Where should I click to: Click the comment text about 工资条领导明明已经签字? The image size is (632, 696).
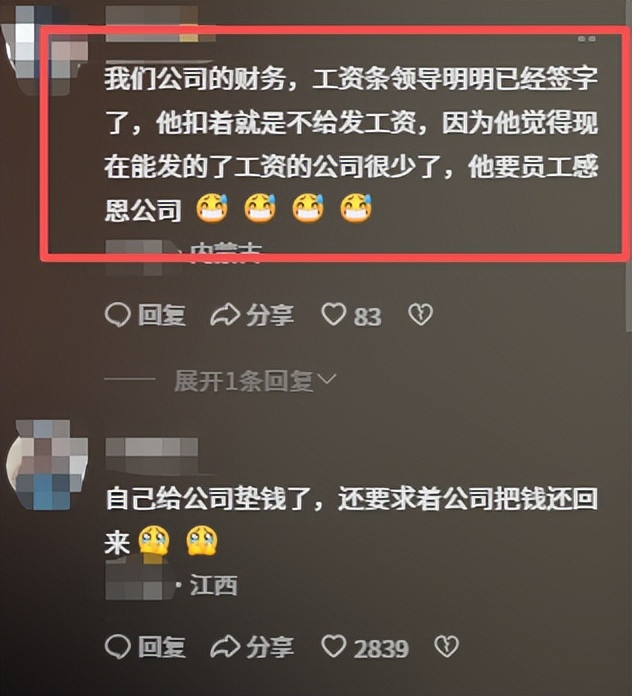pyautogui.click(x=351, y=144)
